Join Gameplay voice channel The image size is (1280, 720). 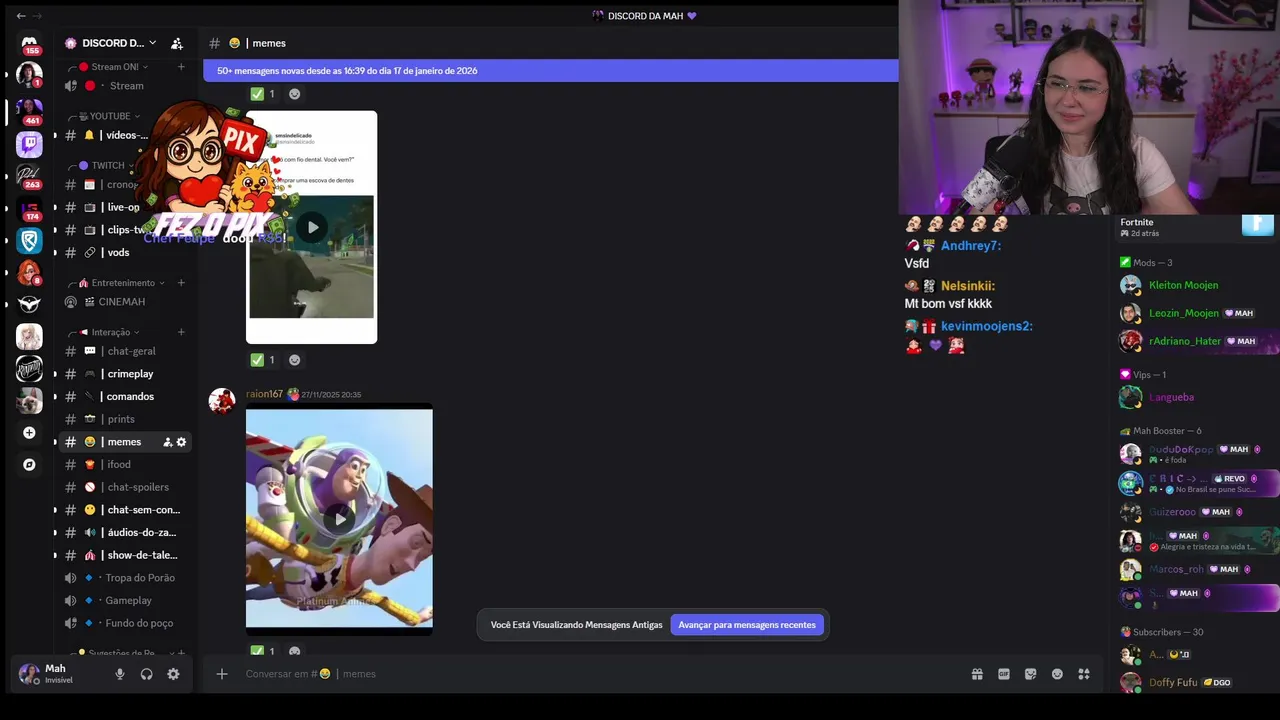123,601
